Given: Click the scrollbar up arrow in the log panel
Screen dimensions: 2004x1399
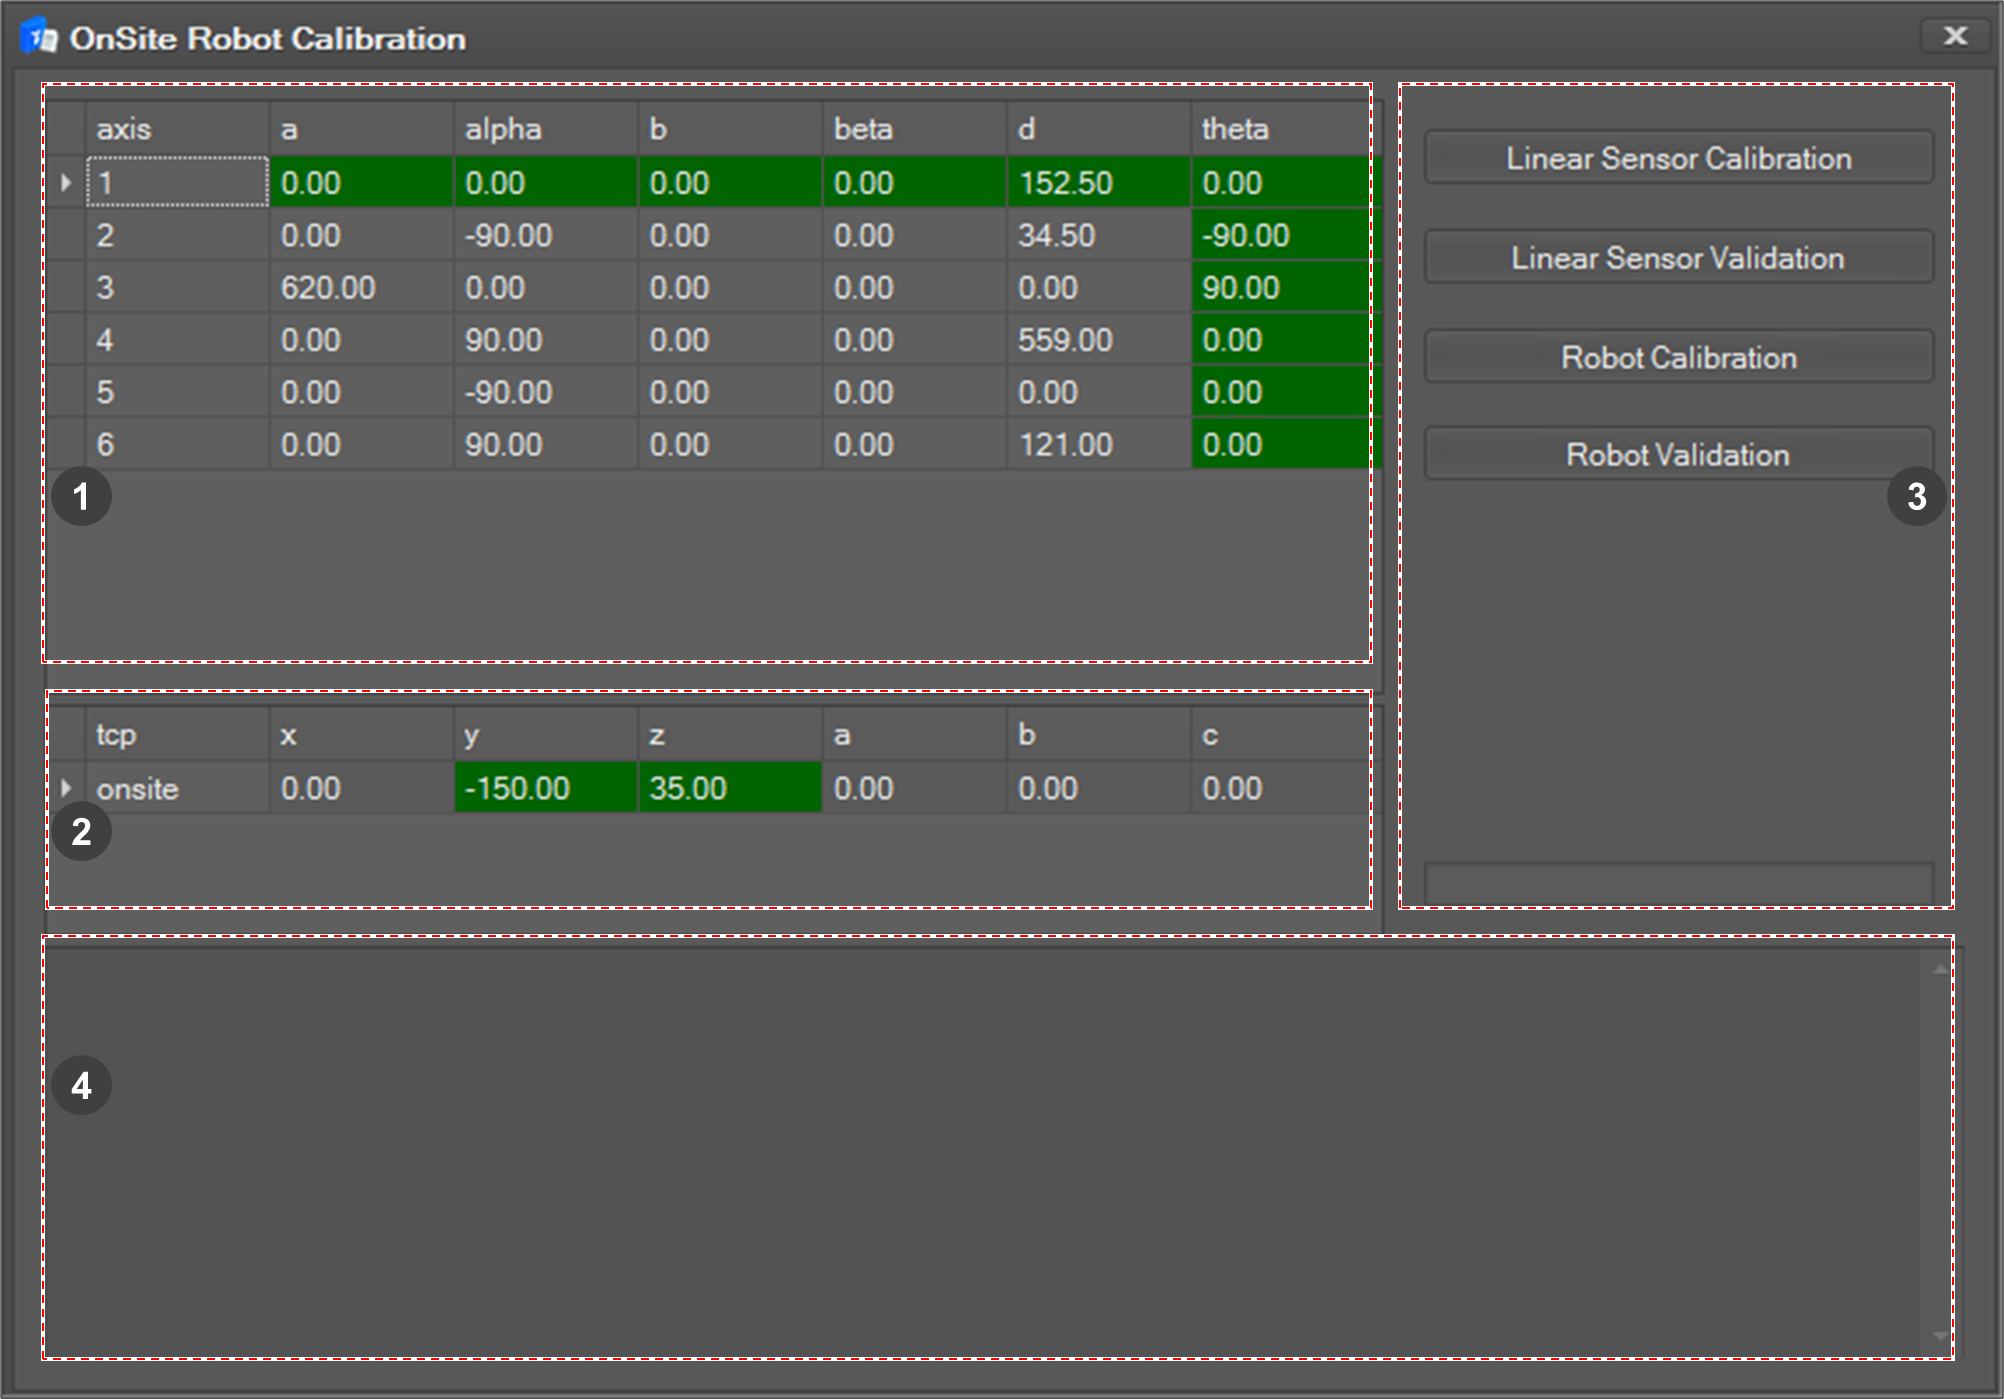Looking at the screenshot, I should pos(1938,969).
